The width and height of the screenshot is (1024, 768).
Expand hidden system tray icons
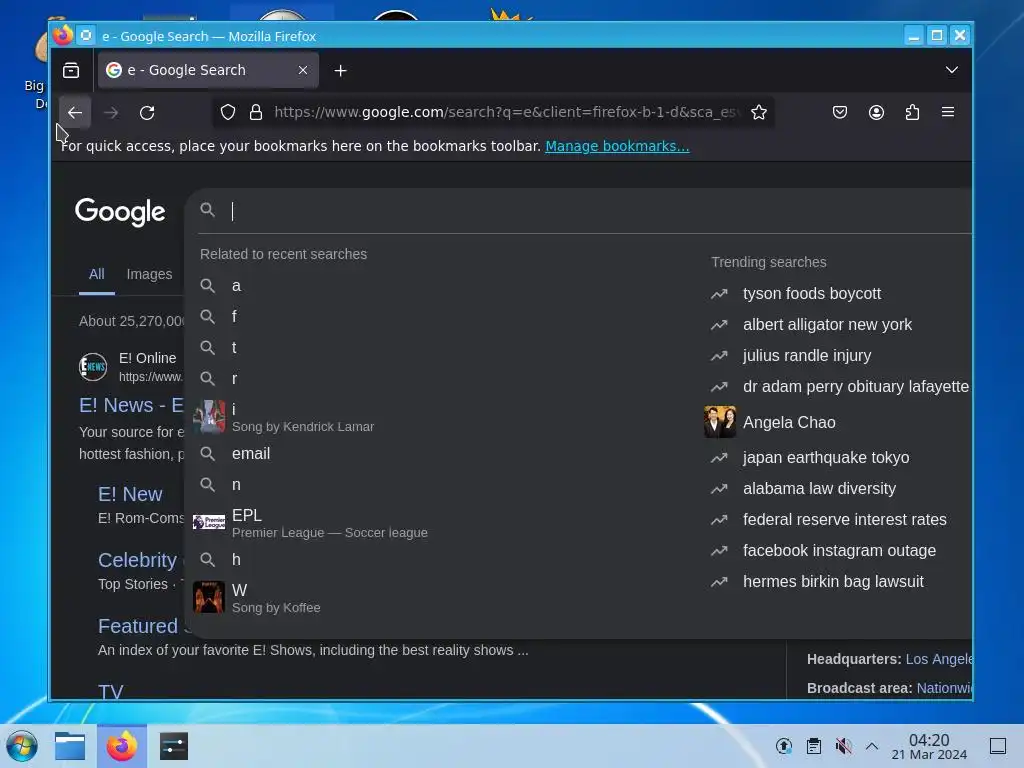[872, 746]
